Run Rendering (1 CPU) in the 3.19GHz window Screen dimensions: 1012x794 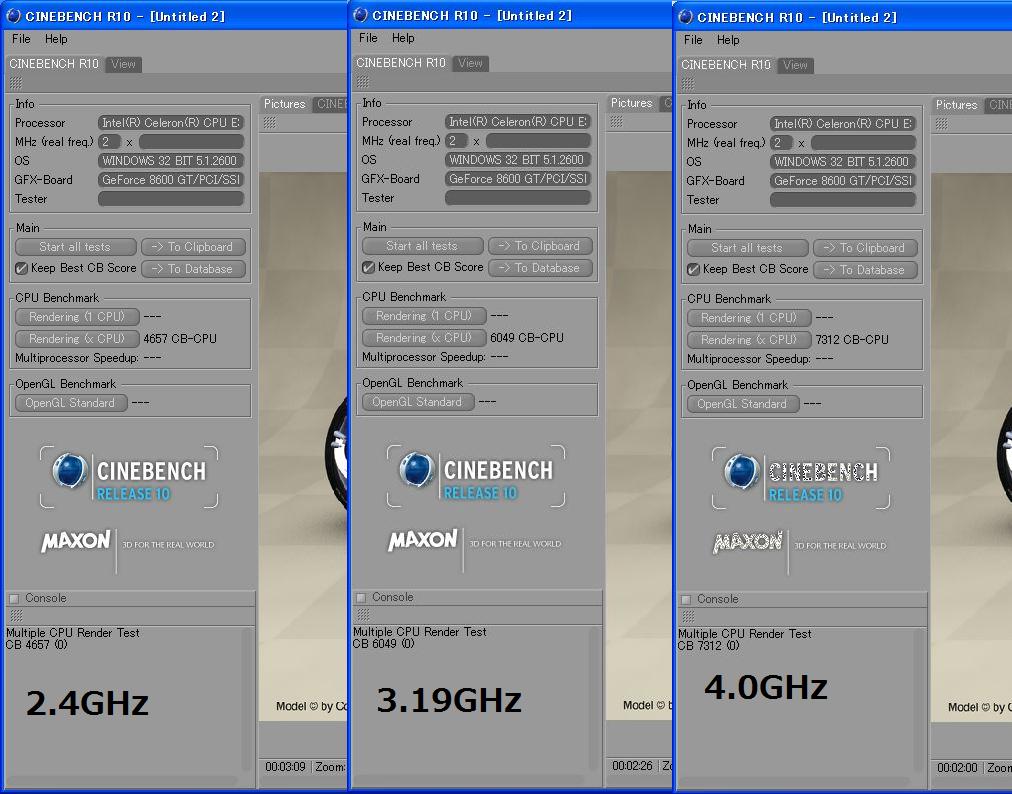coord(424,316)
